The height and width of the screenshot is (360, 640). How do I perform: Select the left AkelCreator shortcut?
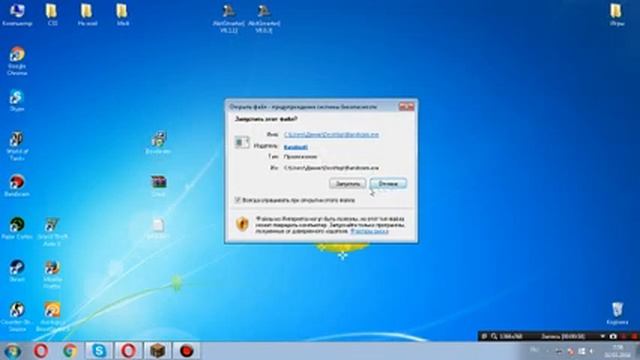[229, 18]
